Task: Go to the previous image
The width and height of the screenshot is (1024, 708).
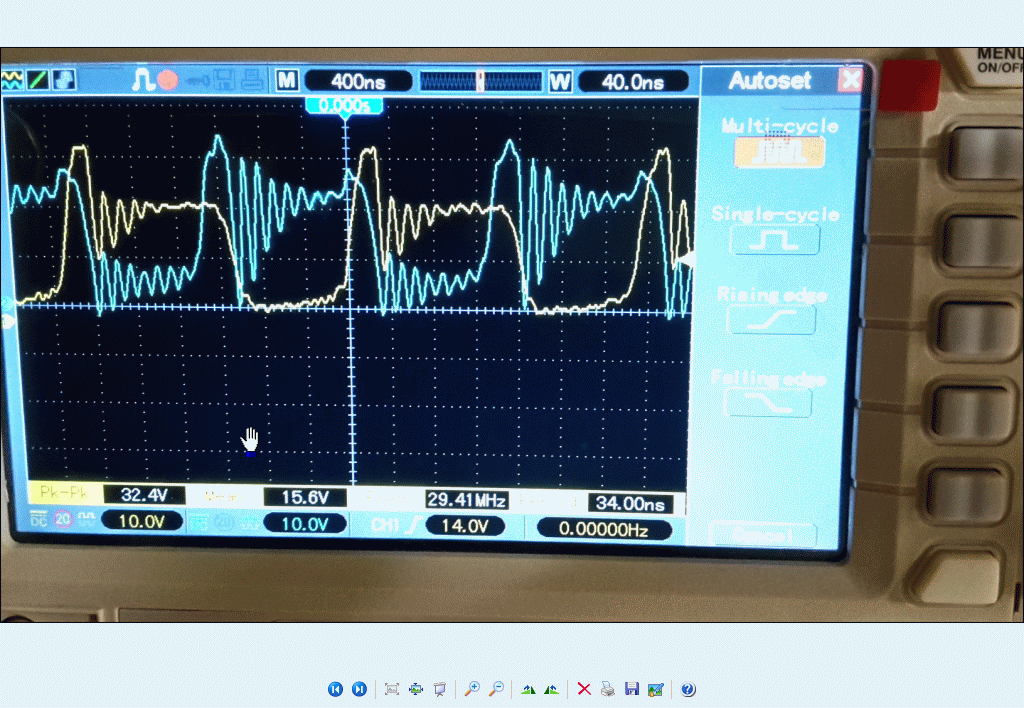Action: pos(335,689)
